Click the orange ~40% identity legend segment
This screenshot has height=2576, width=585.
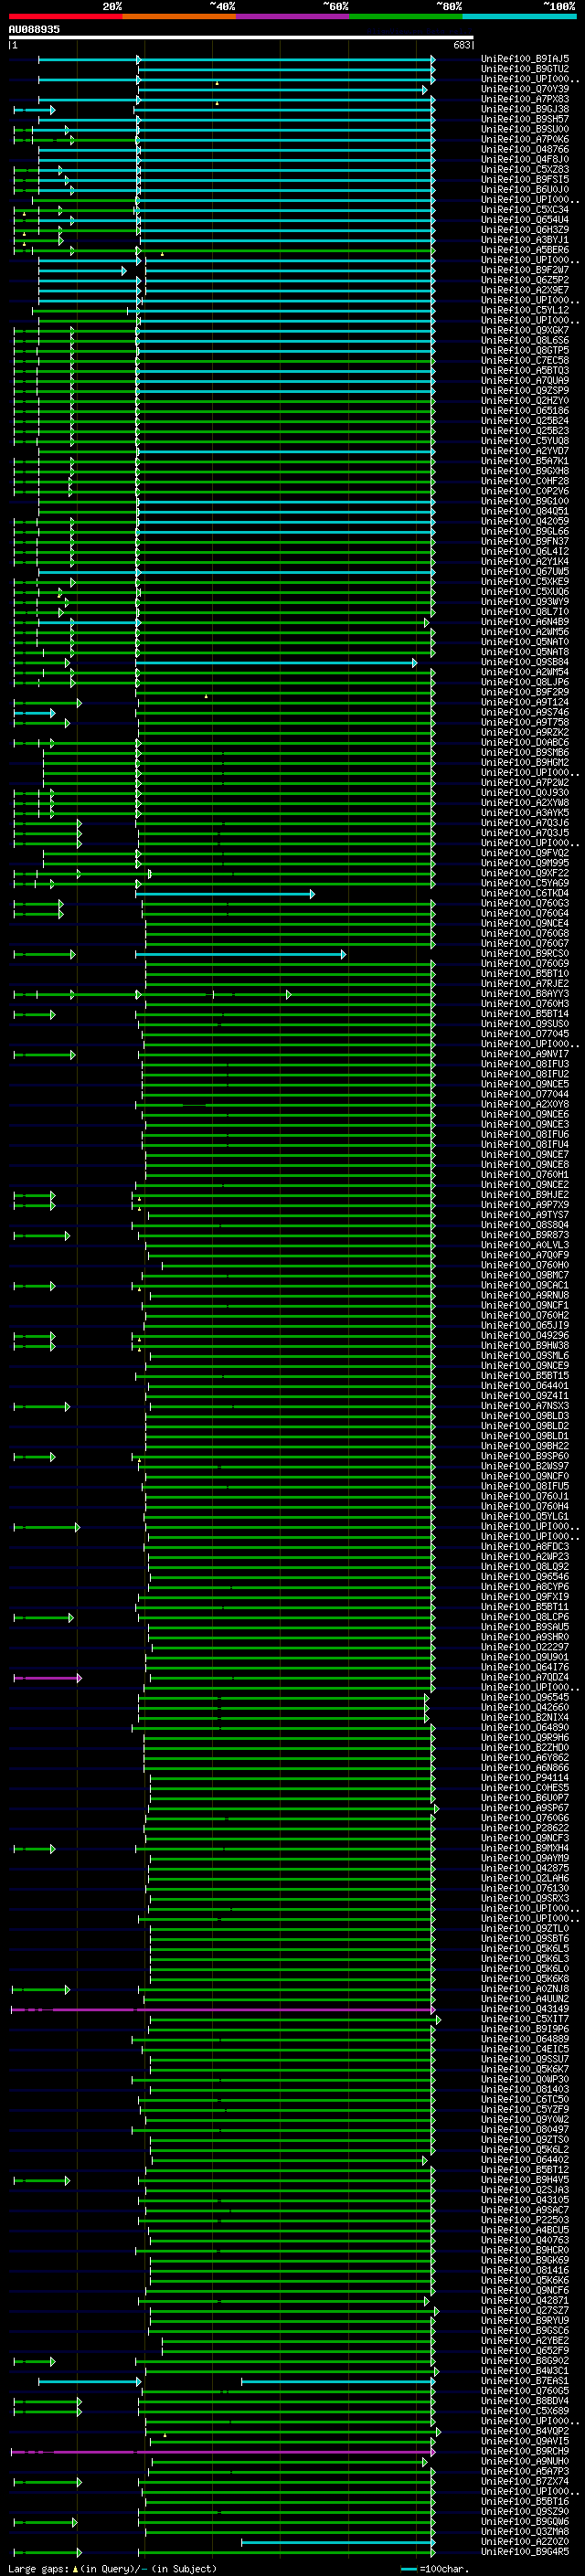pyautogui.click(x=179, y=16)
